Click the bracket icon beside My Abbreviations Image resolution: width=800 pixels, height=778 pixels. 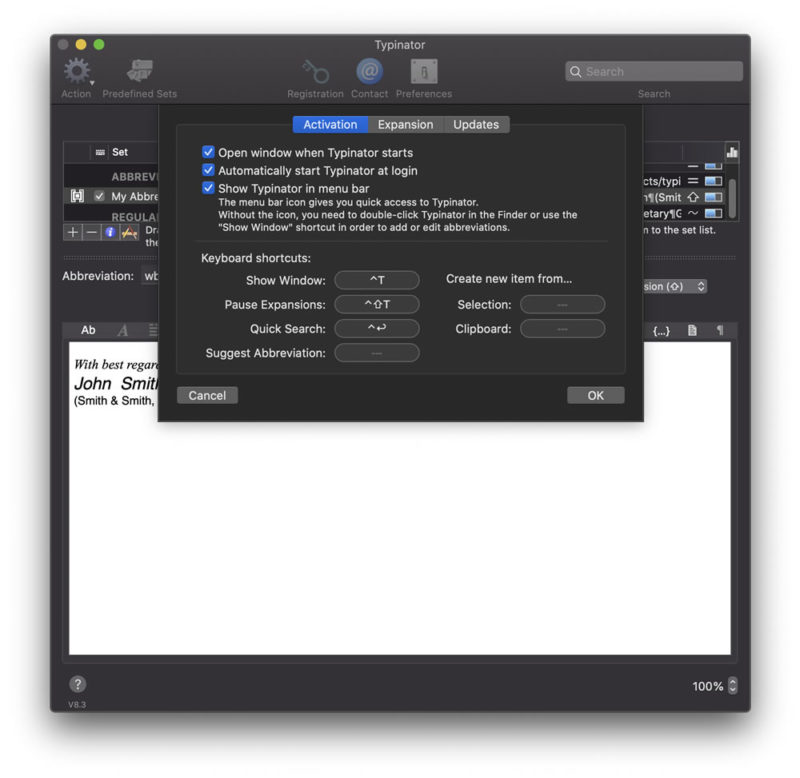coord(77,196)
